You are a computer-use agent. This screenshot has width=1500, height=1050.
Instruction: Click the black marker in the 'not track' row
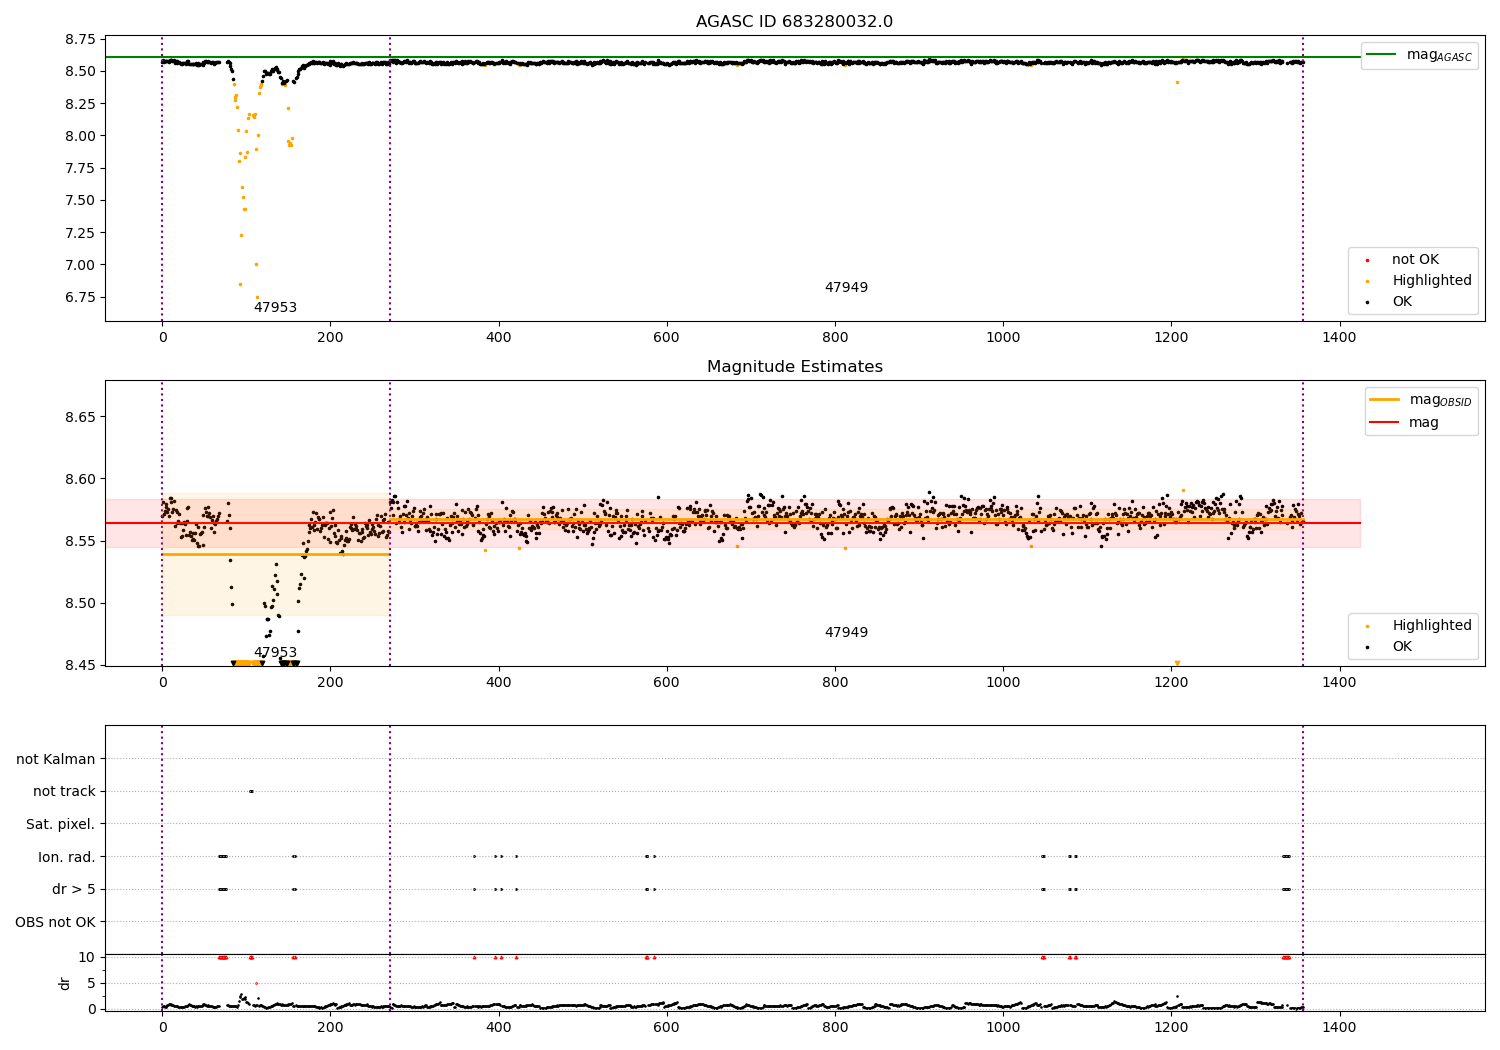tap(251, 792)
